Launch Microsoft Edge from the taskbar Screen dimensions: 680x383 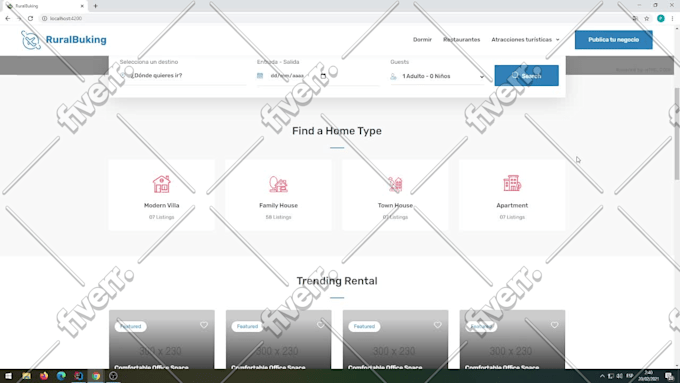click(x=61, y=376)
